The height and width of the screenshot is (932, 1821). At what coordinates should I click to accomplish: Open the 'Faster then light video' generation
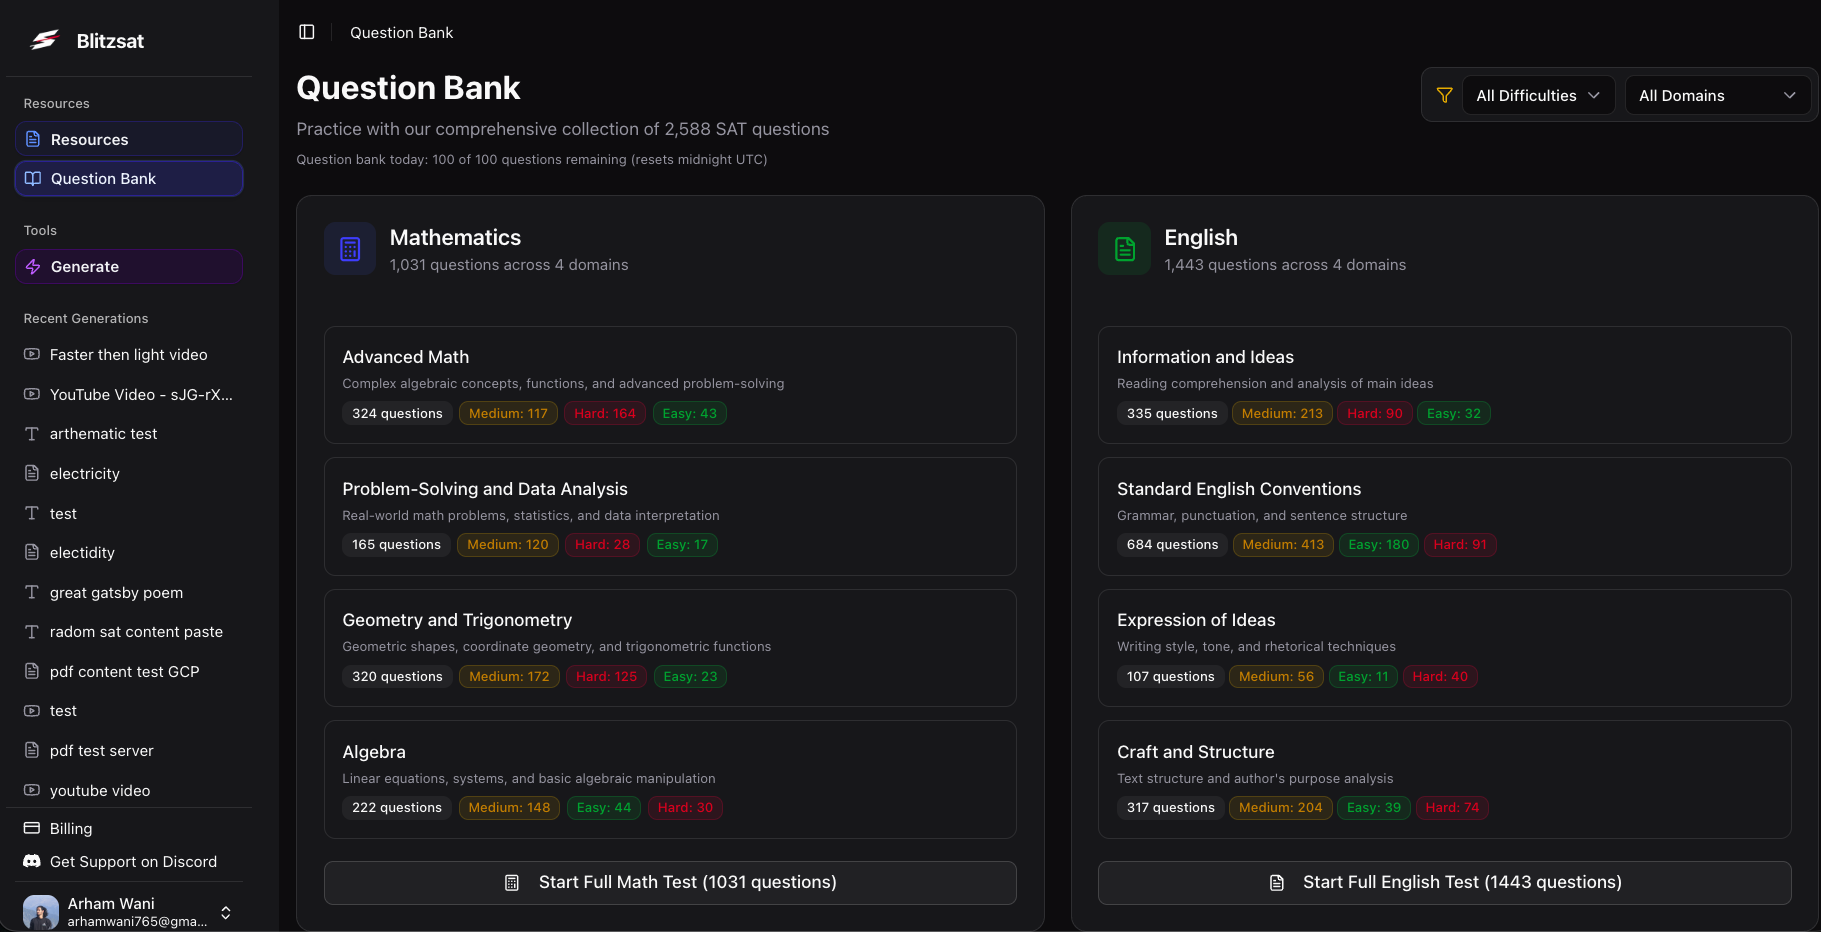(x=128, y=355)
